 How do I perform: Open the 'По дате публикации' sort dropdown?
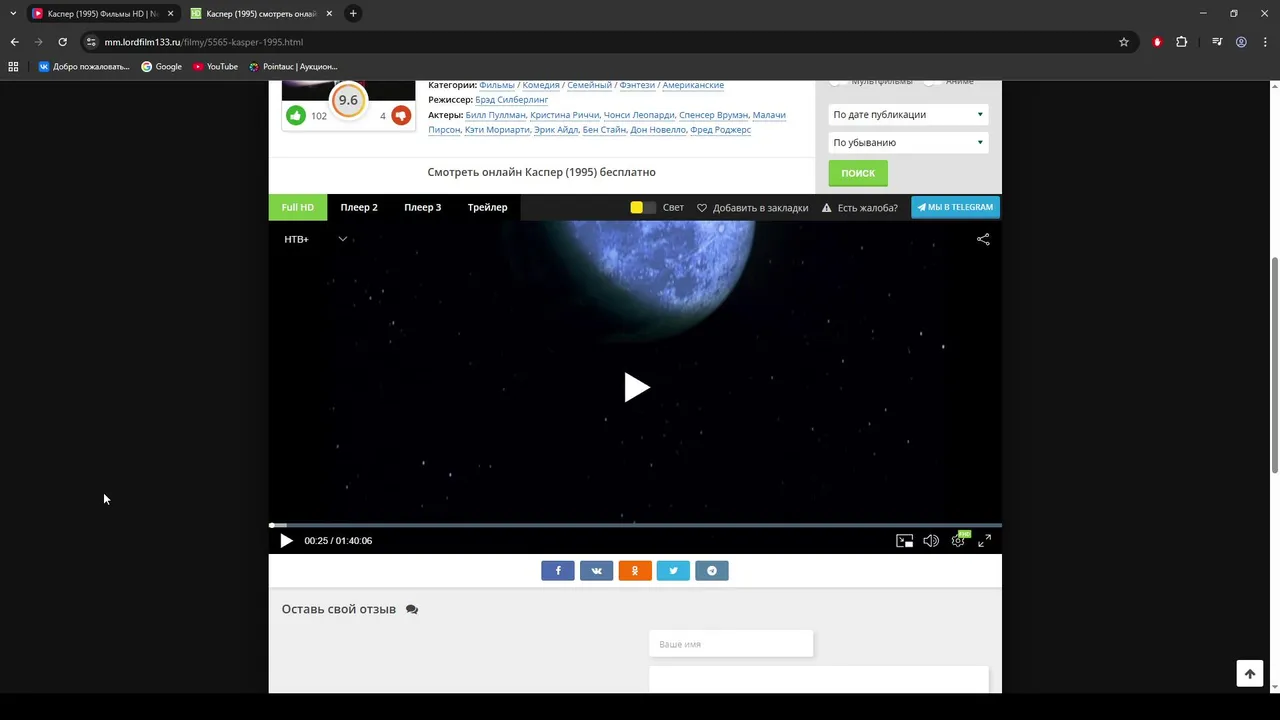click(908, 115)
